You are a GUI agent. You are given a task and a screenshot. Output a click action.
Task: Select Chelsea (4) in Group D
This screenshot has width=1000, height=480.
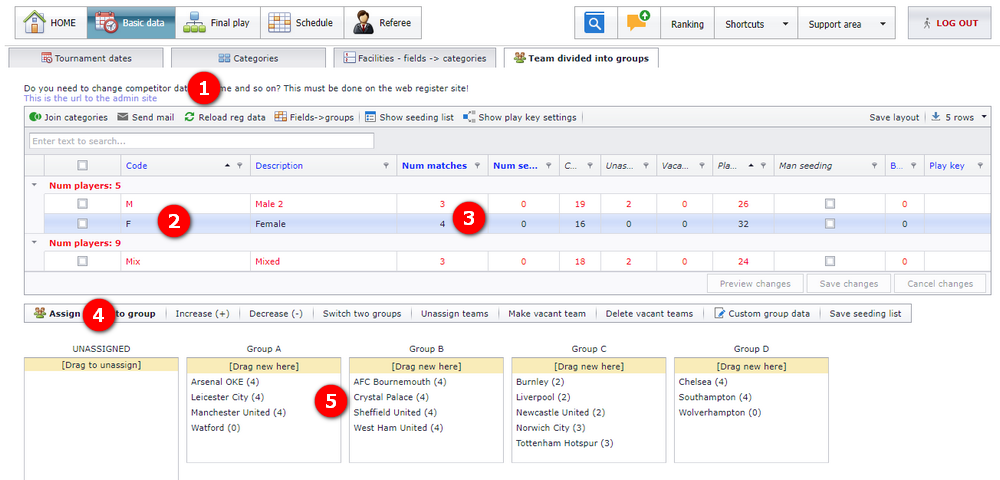(703, 382)
